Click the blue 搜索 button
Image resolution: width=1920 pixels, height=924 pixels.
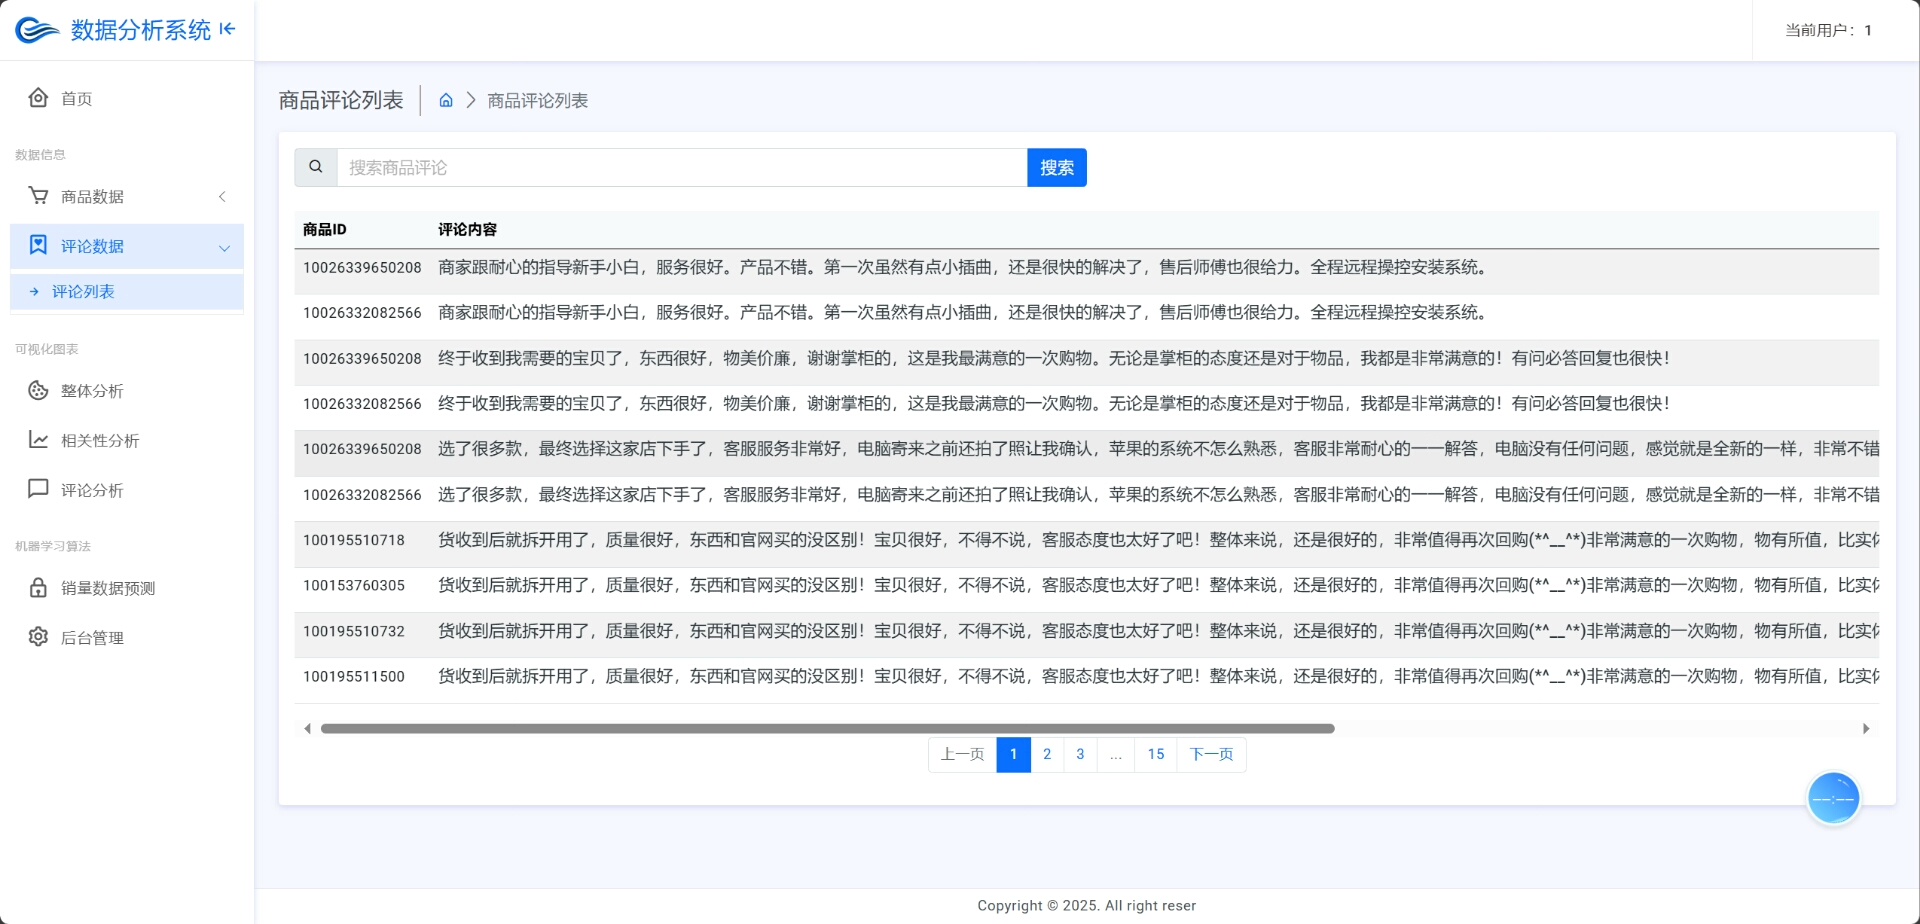point(1057,167)
